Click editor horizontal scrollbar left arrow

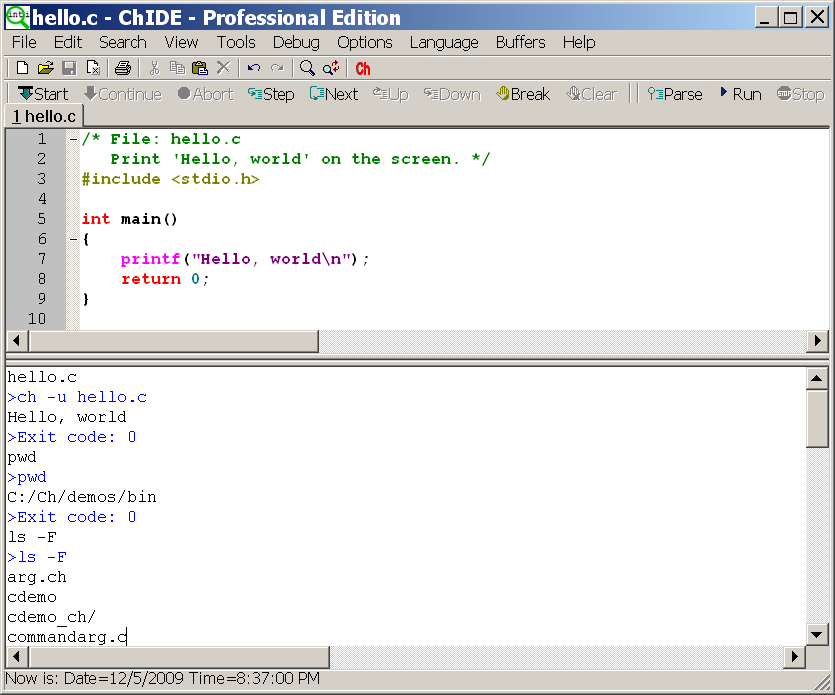(x=17, y=341)
